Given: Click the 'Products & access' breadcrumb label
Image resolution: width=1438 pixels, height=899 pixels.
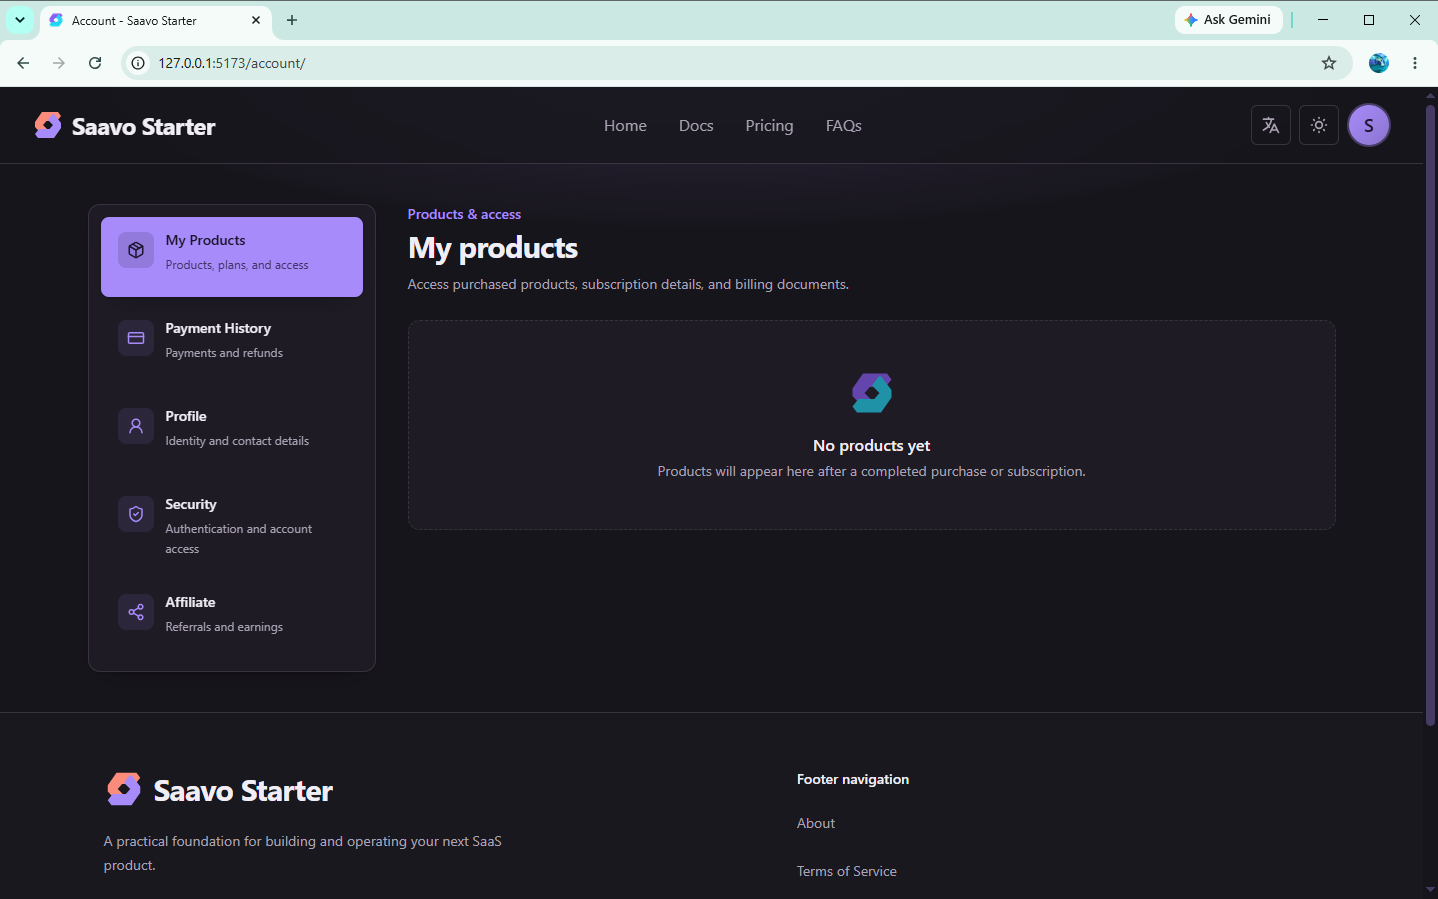Looking at the screenshot, I should (464, 214).
